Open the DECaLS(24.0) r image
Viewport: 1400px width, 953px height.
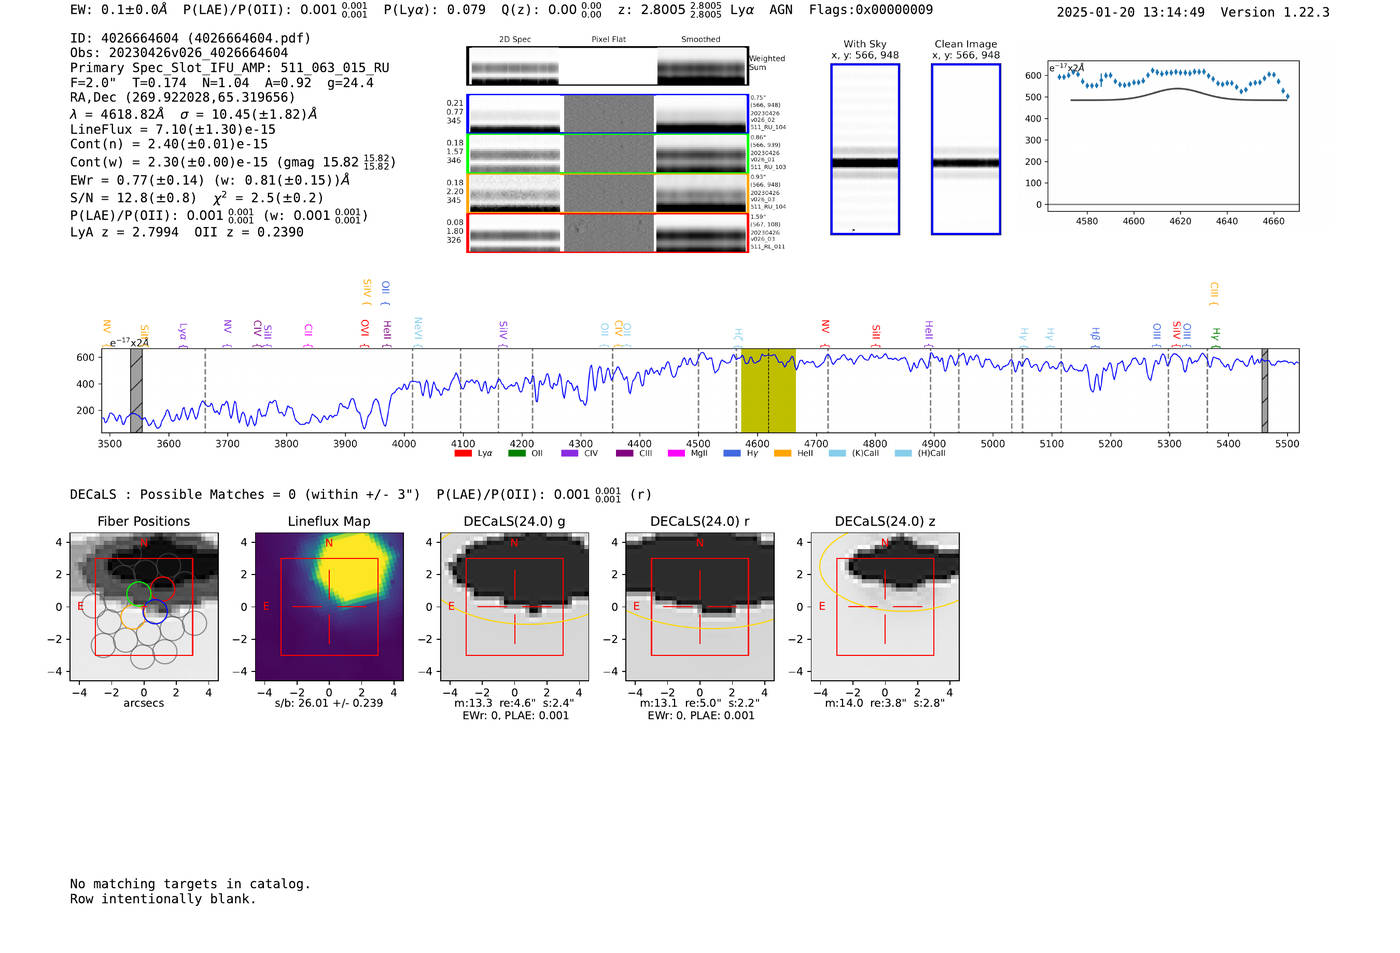click(x=700, y=607)
